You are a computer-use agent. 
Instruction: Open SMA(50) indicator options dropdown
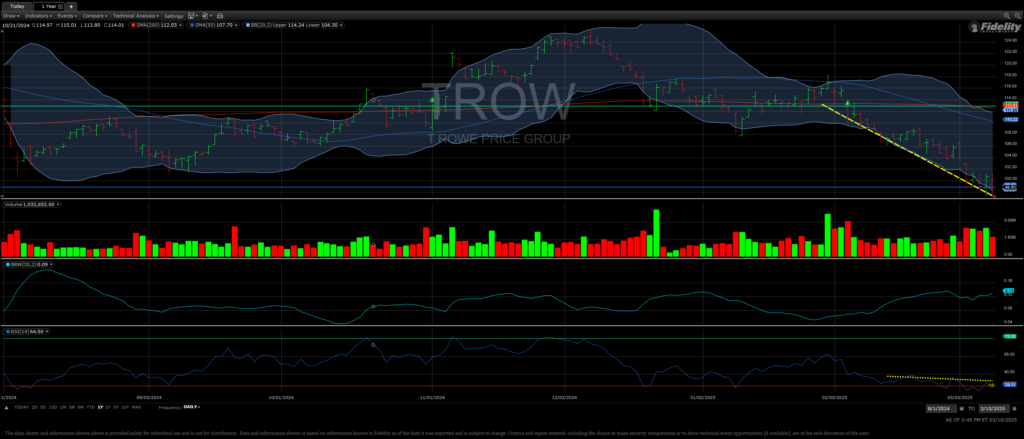coord(236,25)
